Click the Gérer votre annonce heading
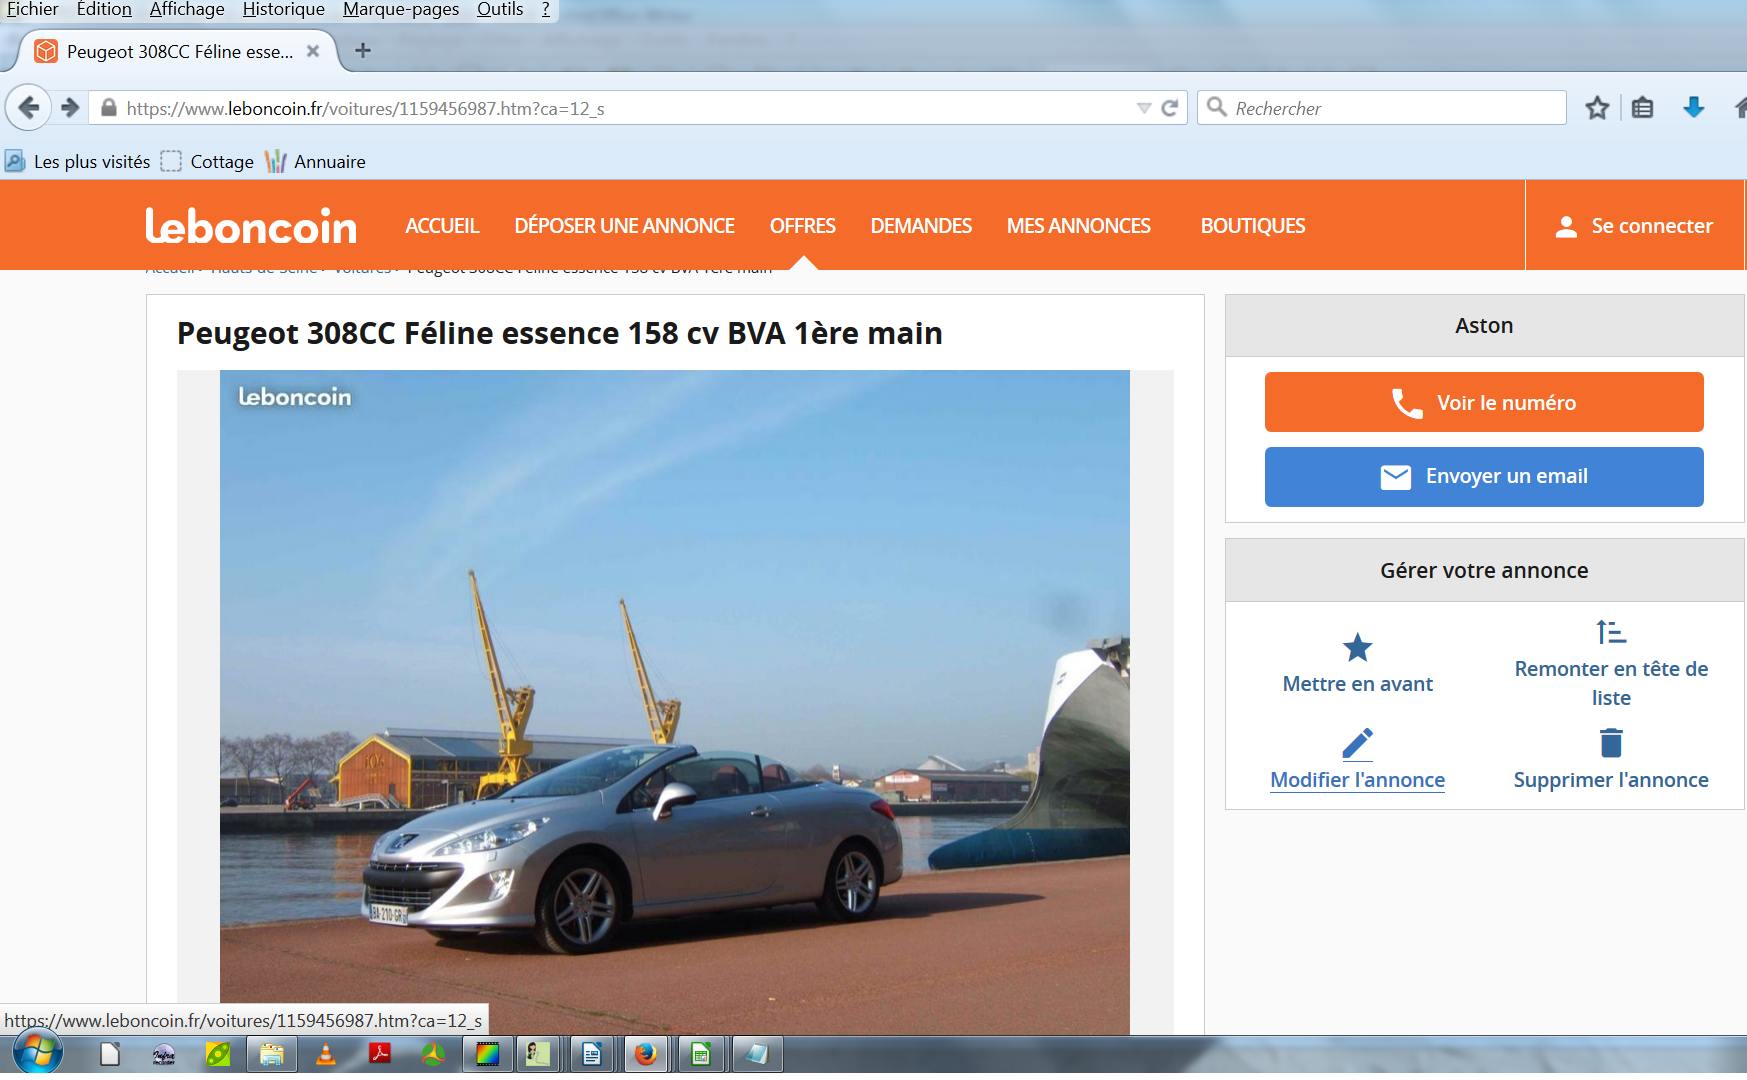The image size is (1747, 1080). click(x=1484, y=571)
